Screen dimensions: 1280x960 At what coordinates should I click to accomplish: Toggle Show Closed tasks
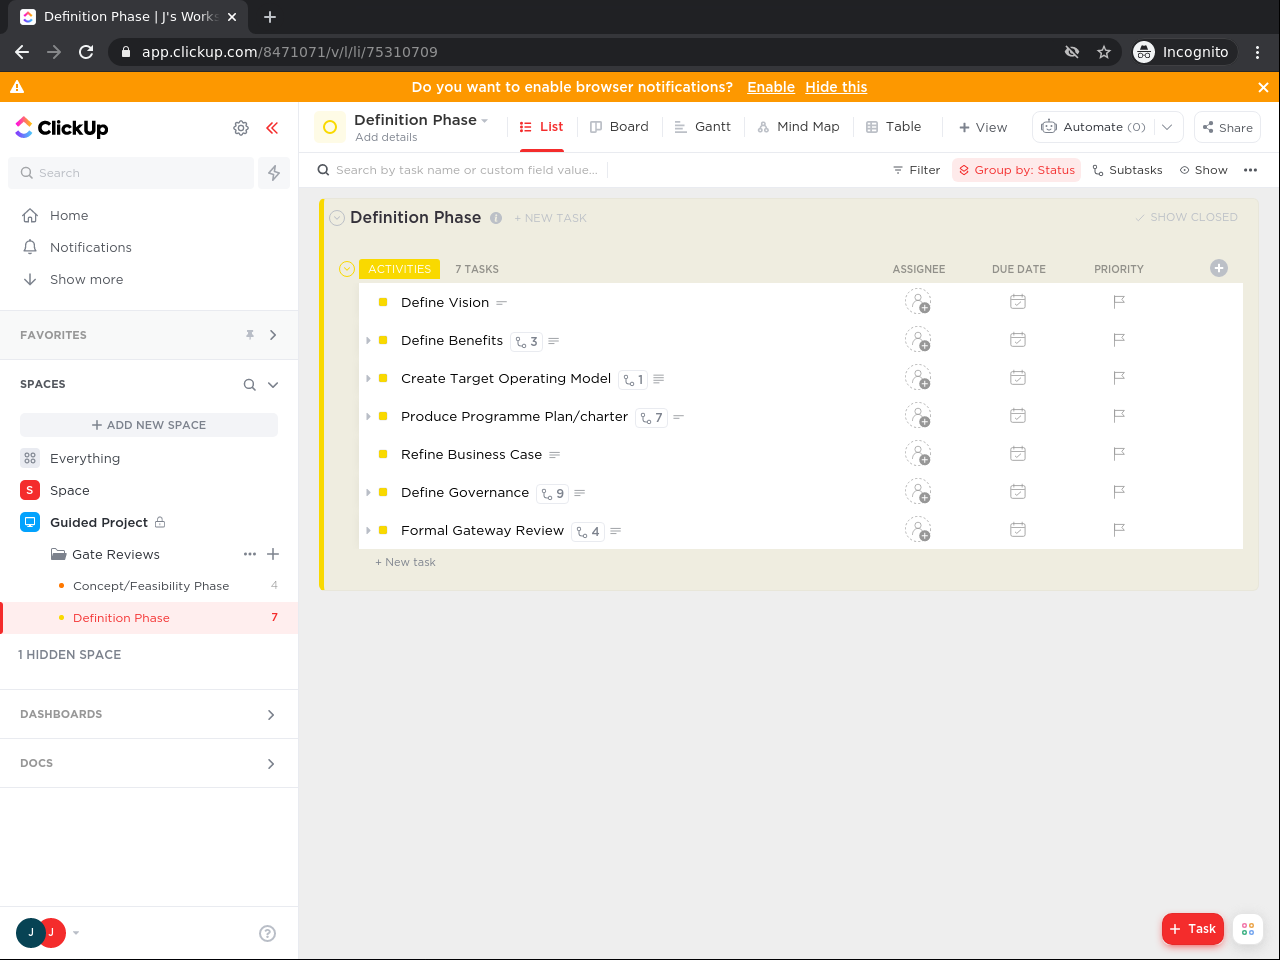(x=1187, y=217)
